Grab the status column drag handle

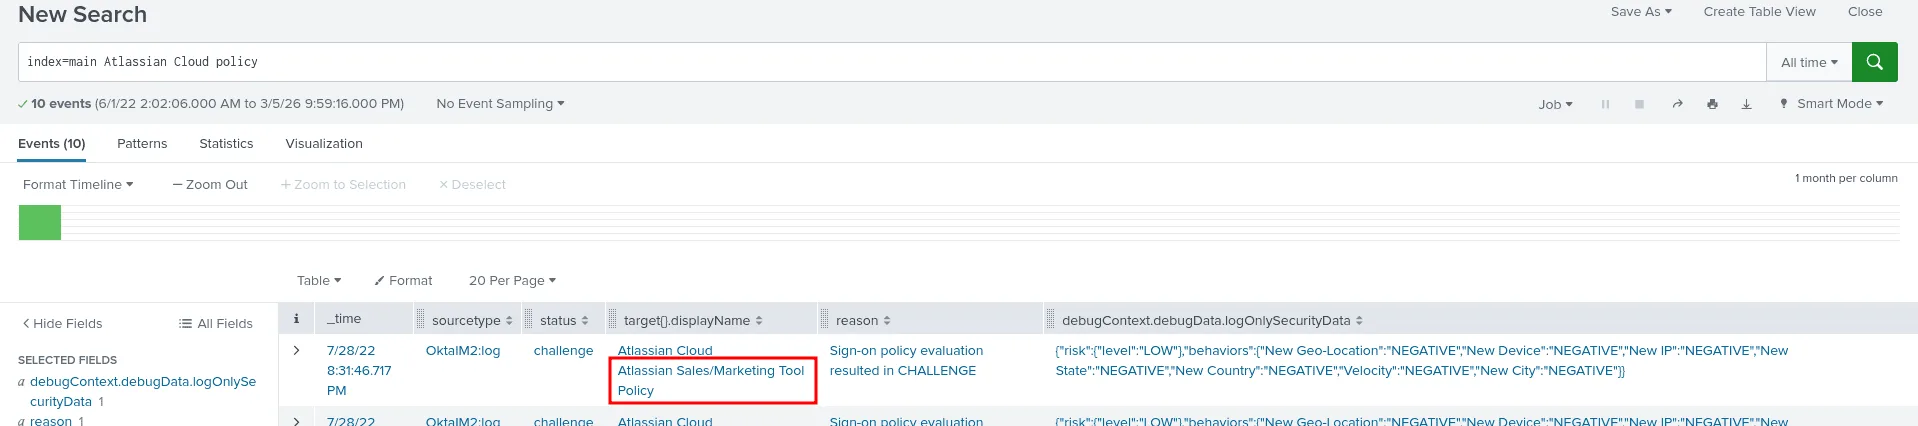tap(529, 320)
